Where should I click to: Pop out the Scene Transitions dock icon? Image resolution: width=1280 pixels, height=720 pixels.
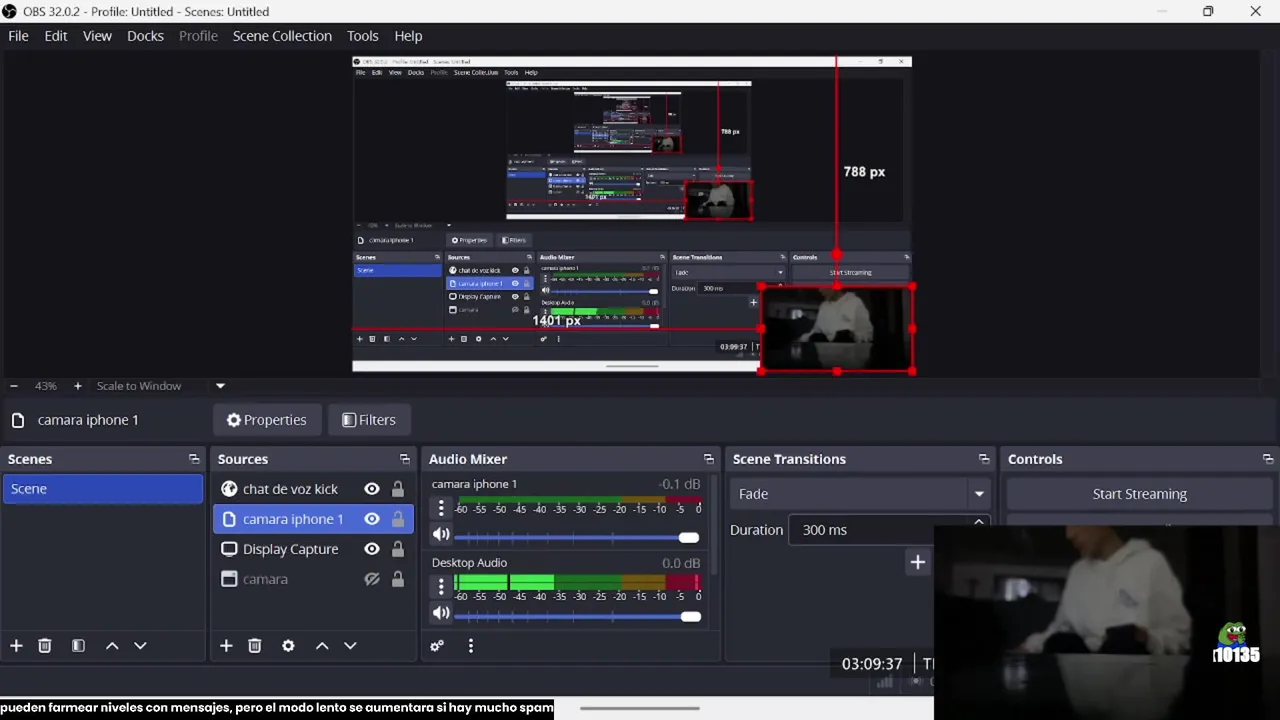[984, 459]
